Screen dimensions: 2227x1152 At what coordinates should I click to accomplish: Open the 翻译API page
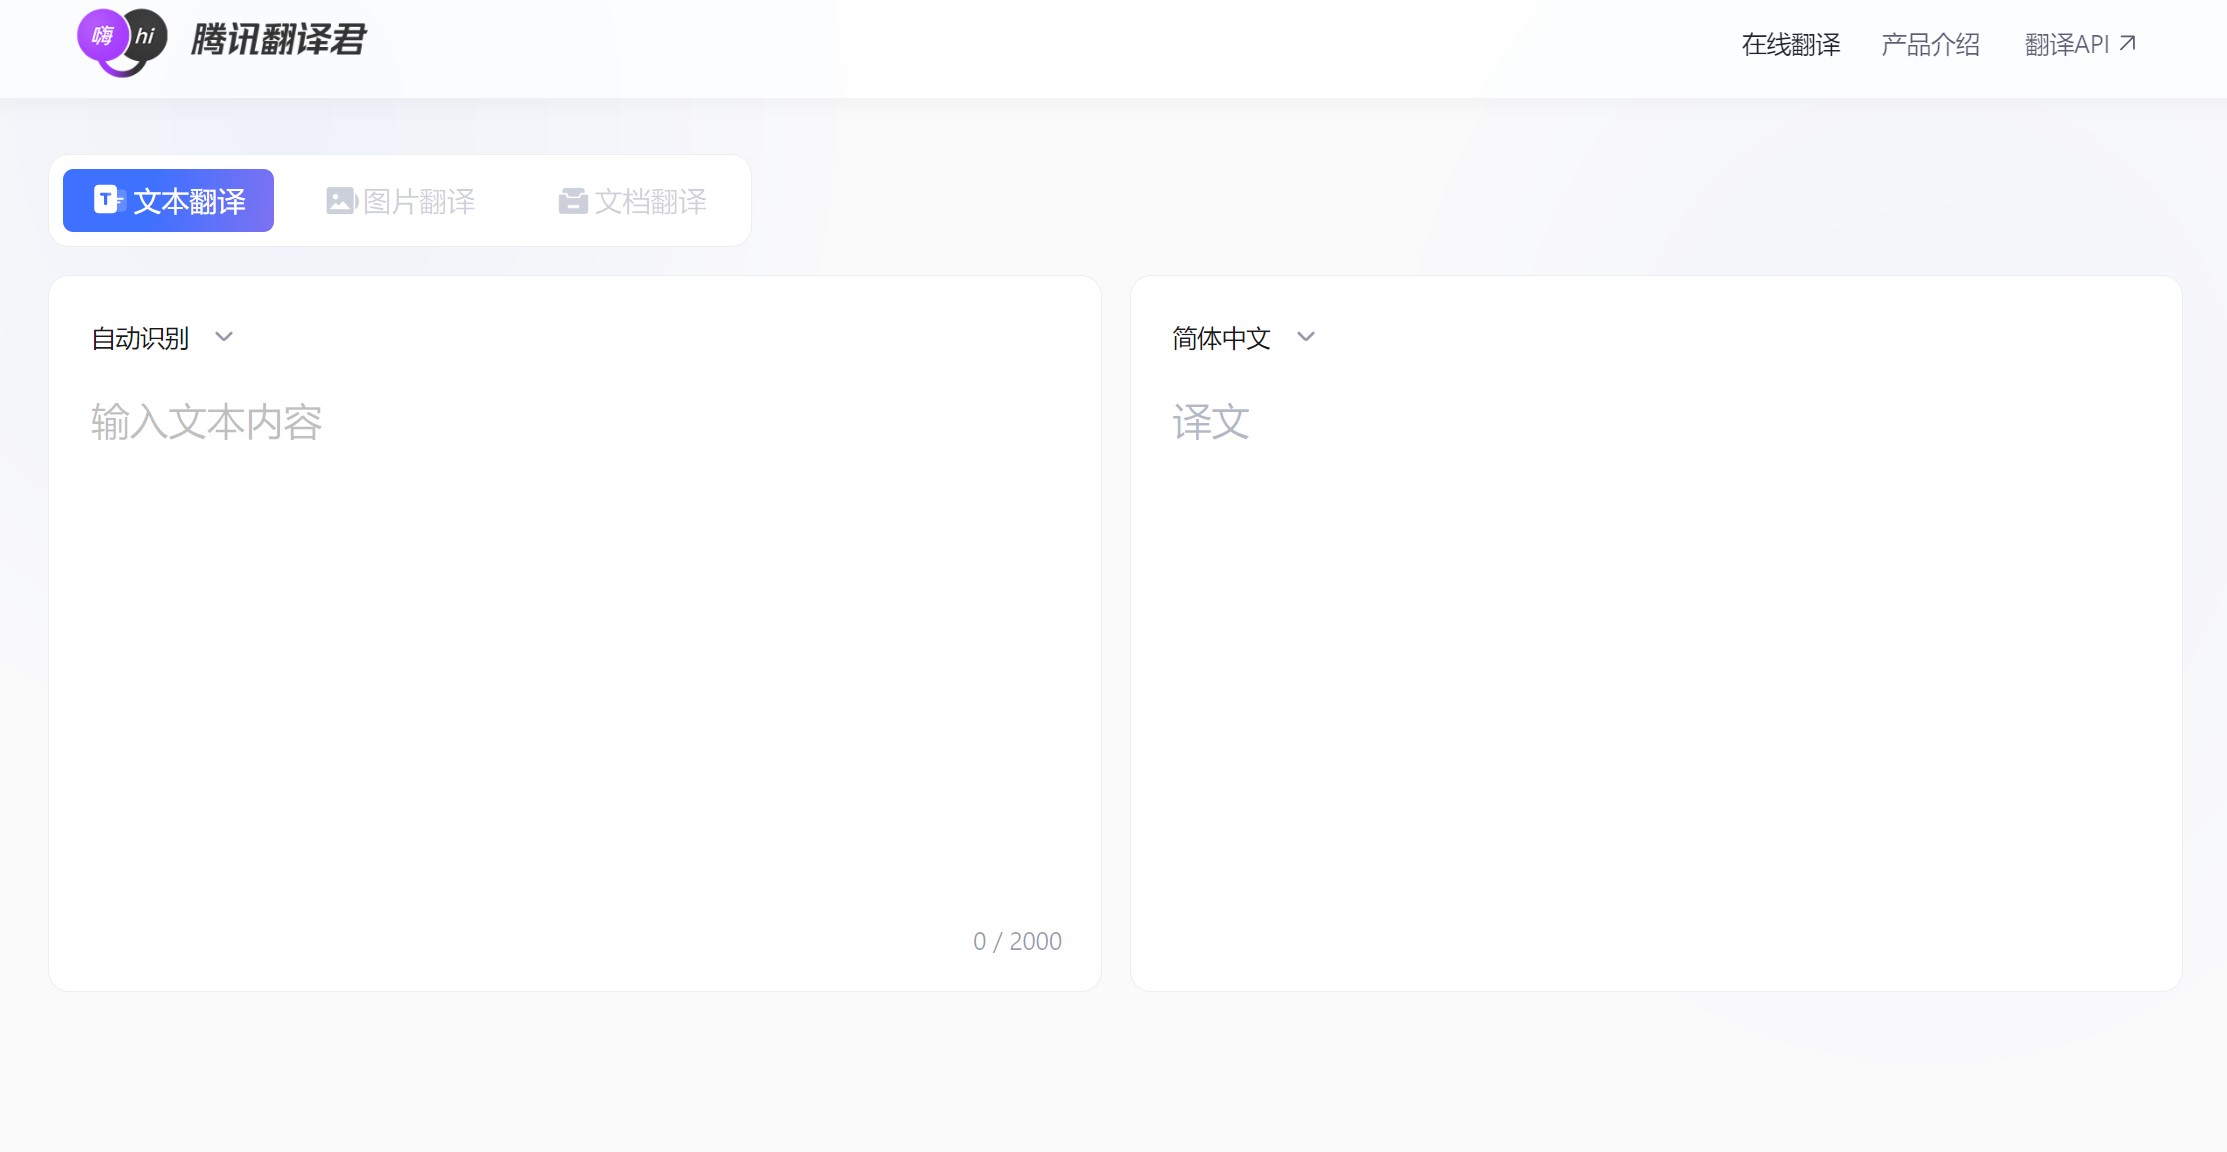pyautogui.click(x=2065, y=43)
